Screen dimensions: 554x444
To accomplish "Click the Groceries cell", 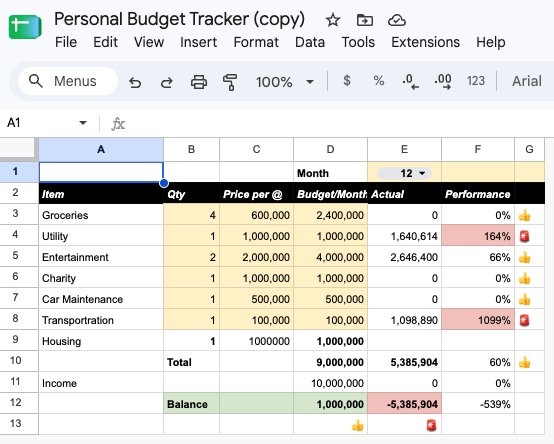I will (x=101, y=215).
